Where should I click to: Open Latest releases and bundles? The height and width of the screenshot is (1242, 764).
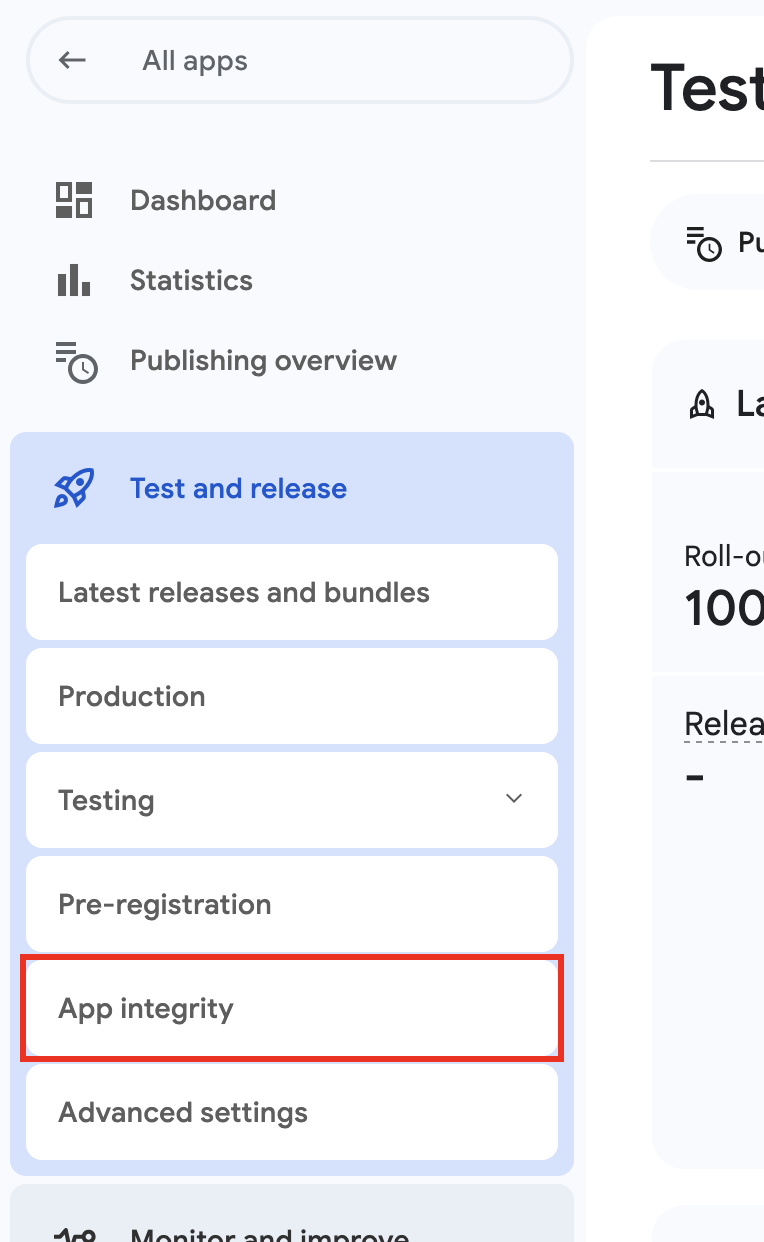click(244, 593)
